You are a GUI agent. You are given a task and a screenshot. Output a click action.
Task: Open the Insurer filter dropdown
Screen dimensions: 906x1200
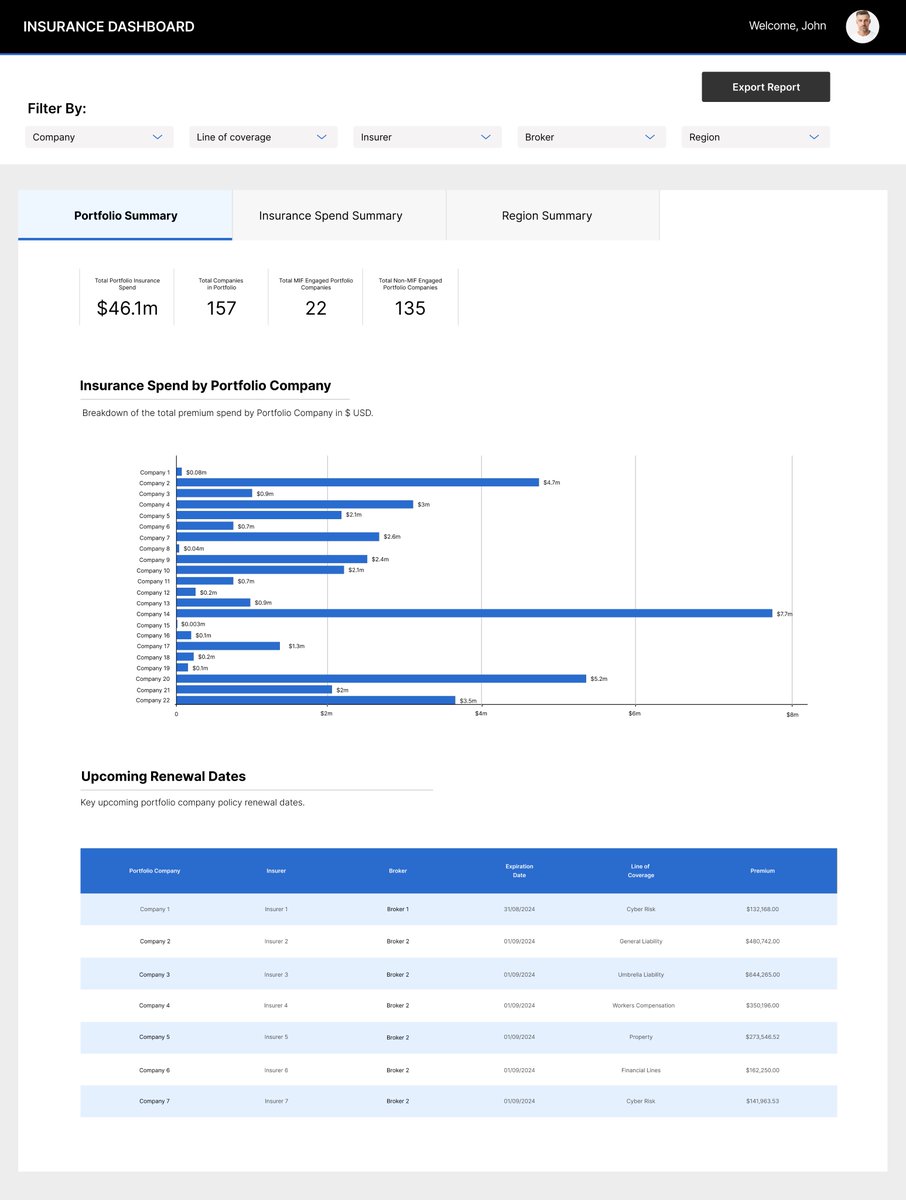(x=427, y=137)
